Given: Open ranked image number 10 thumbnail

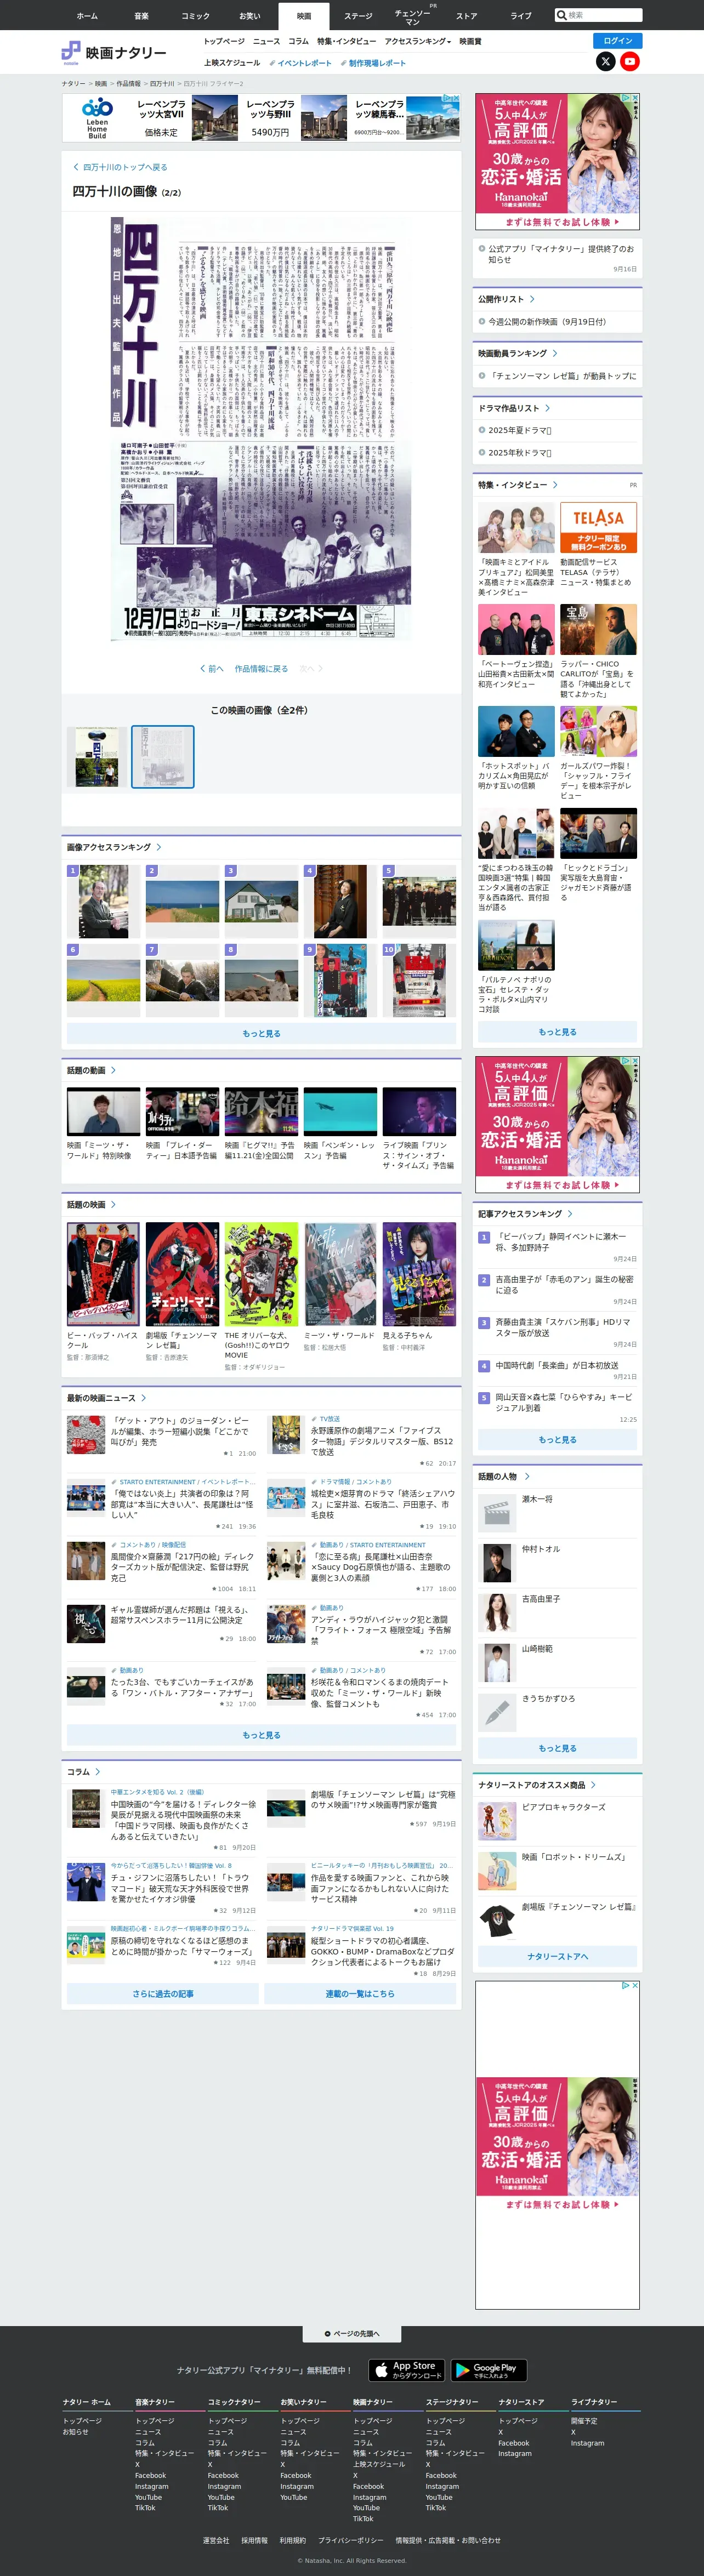Looking at the screenshot, I should pyautogui.click(x=419, y=981).
